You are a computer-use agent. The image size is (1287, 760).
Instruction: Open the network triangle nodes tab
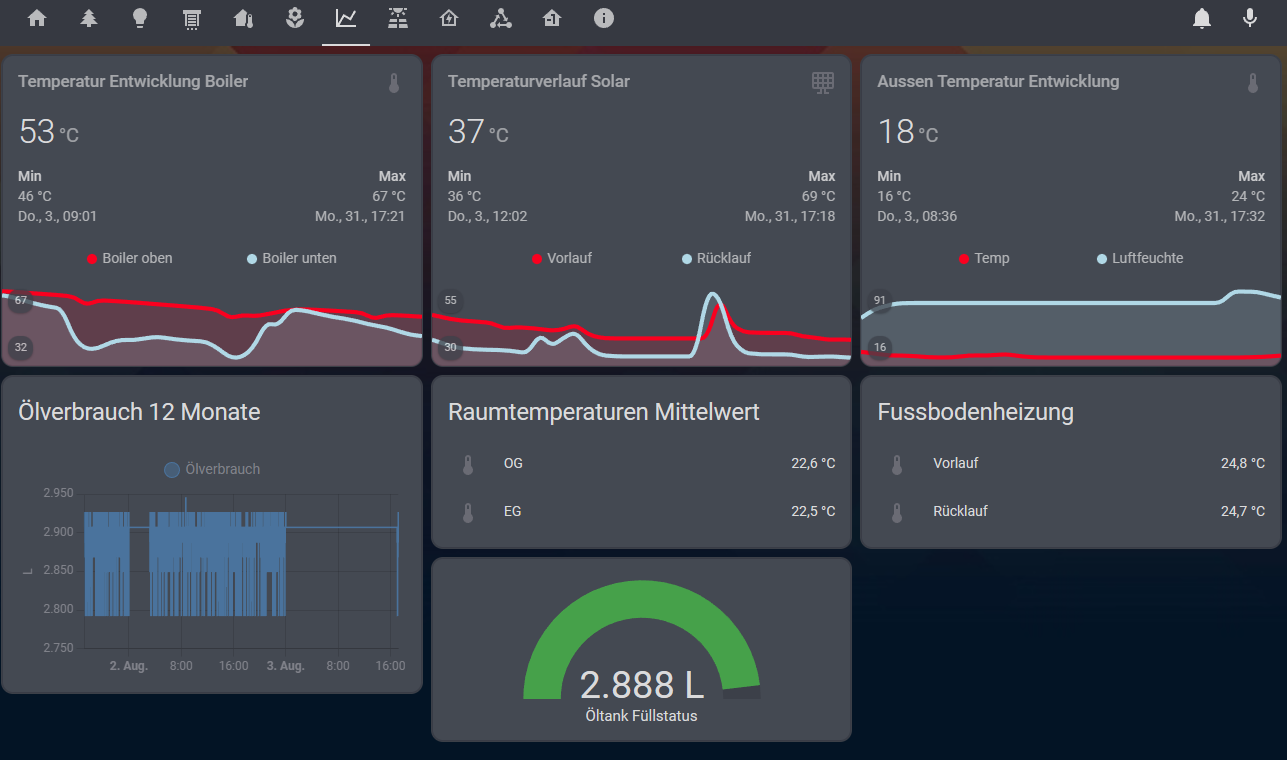(501, 18)
